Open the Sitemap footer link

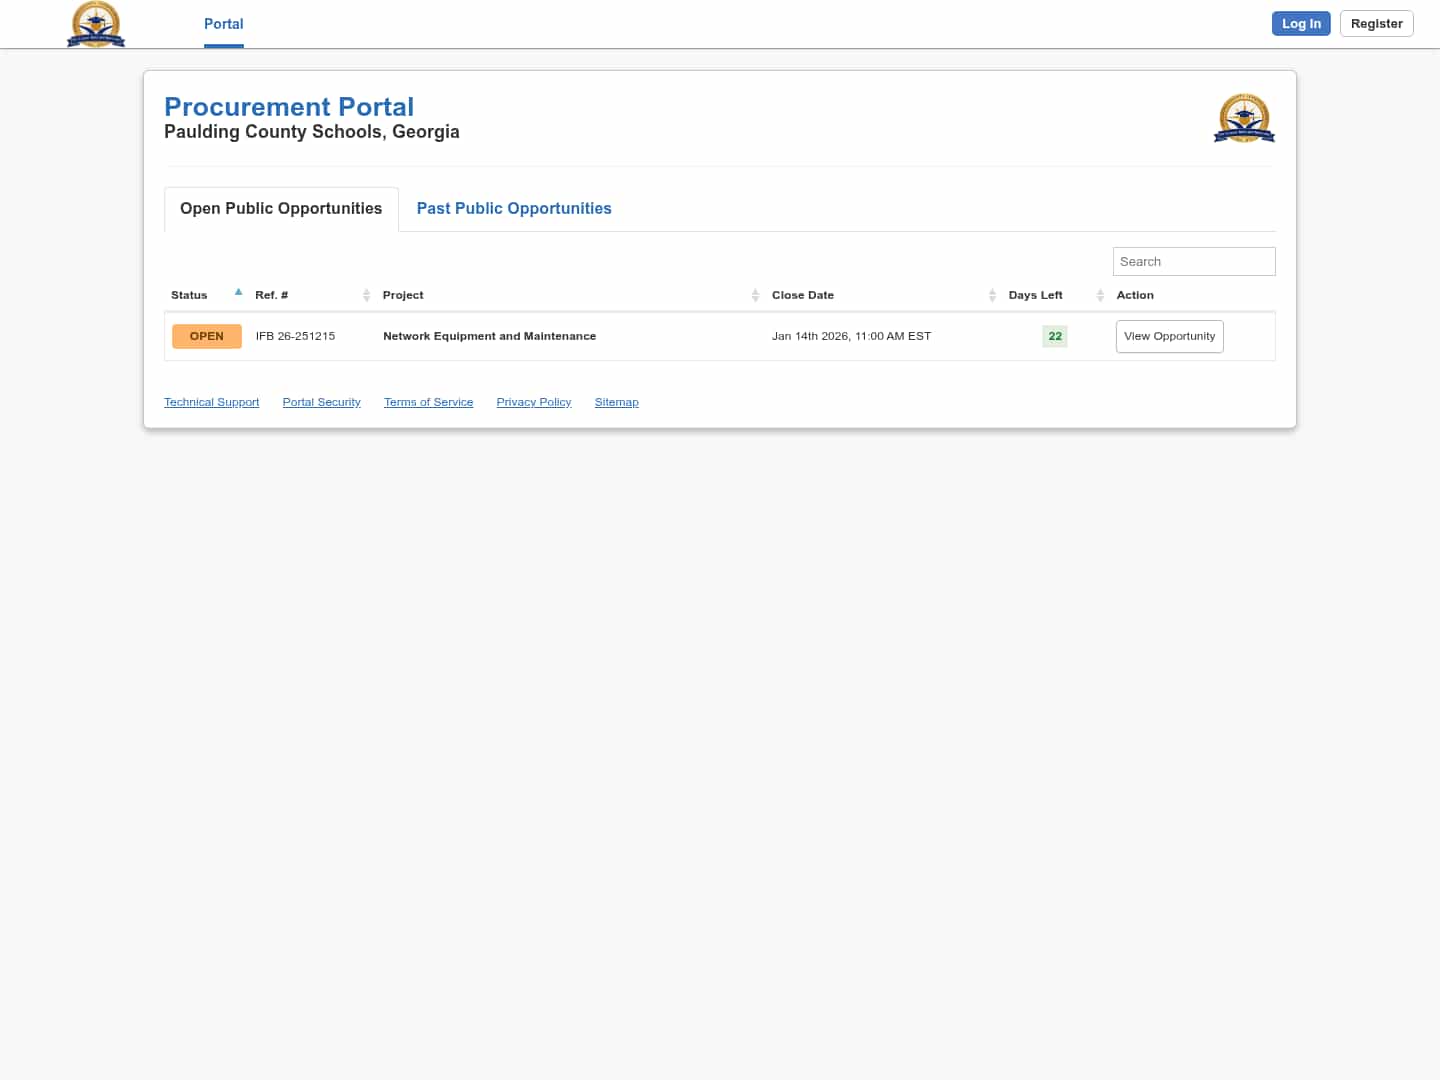coord(616,402)
